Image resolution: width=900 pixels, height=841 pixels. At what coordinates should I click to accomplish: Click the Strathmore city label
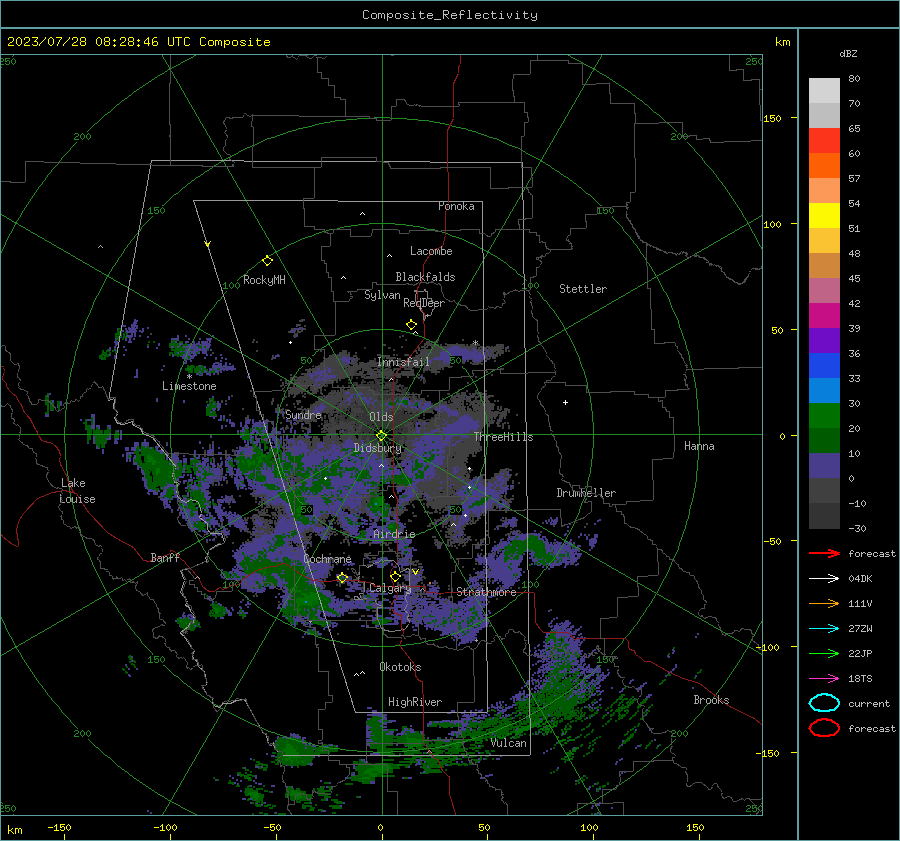click(486, 592)
